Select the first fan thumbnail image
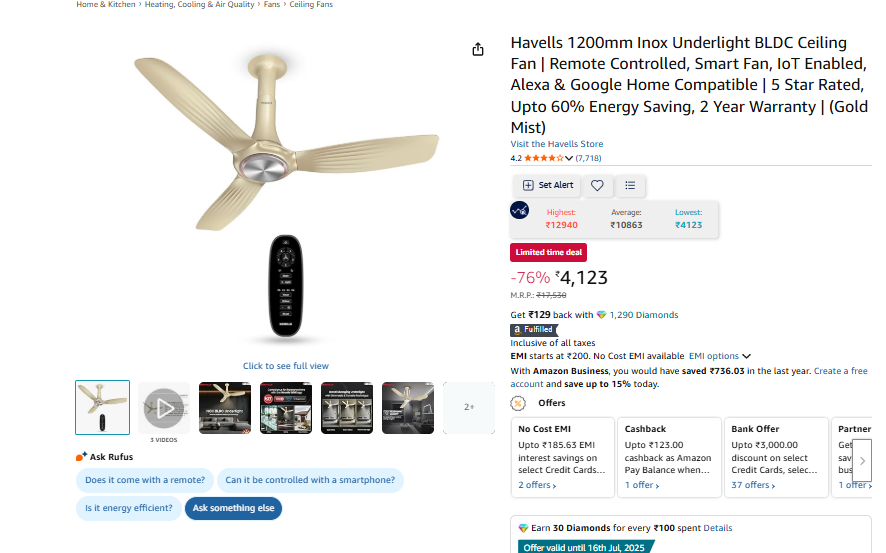886x553 pixels. point(102,407)
